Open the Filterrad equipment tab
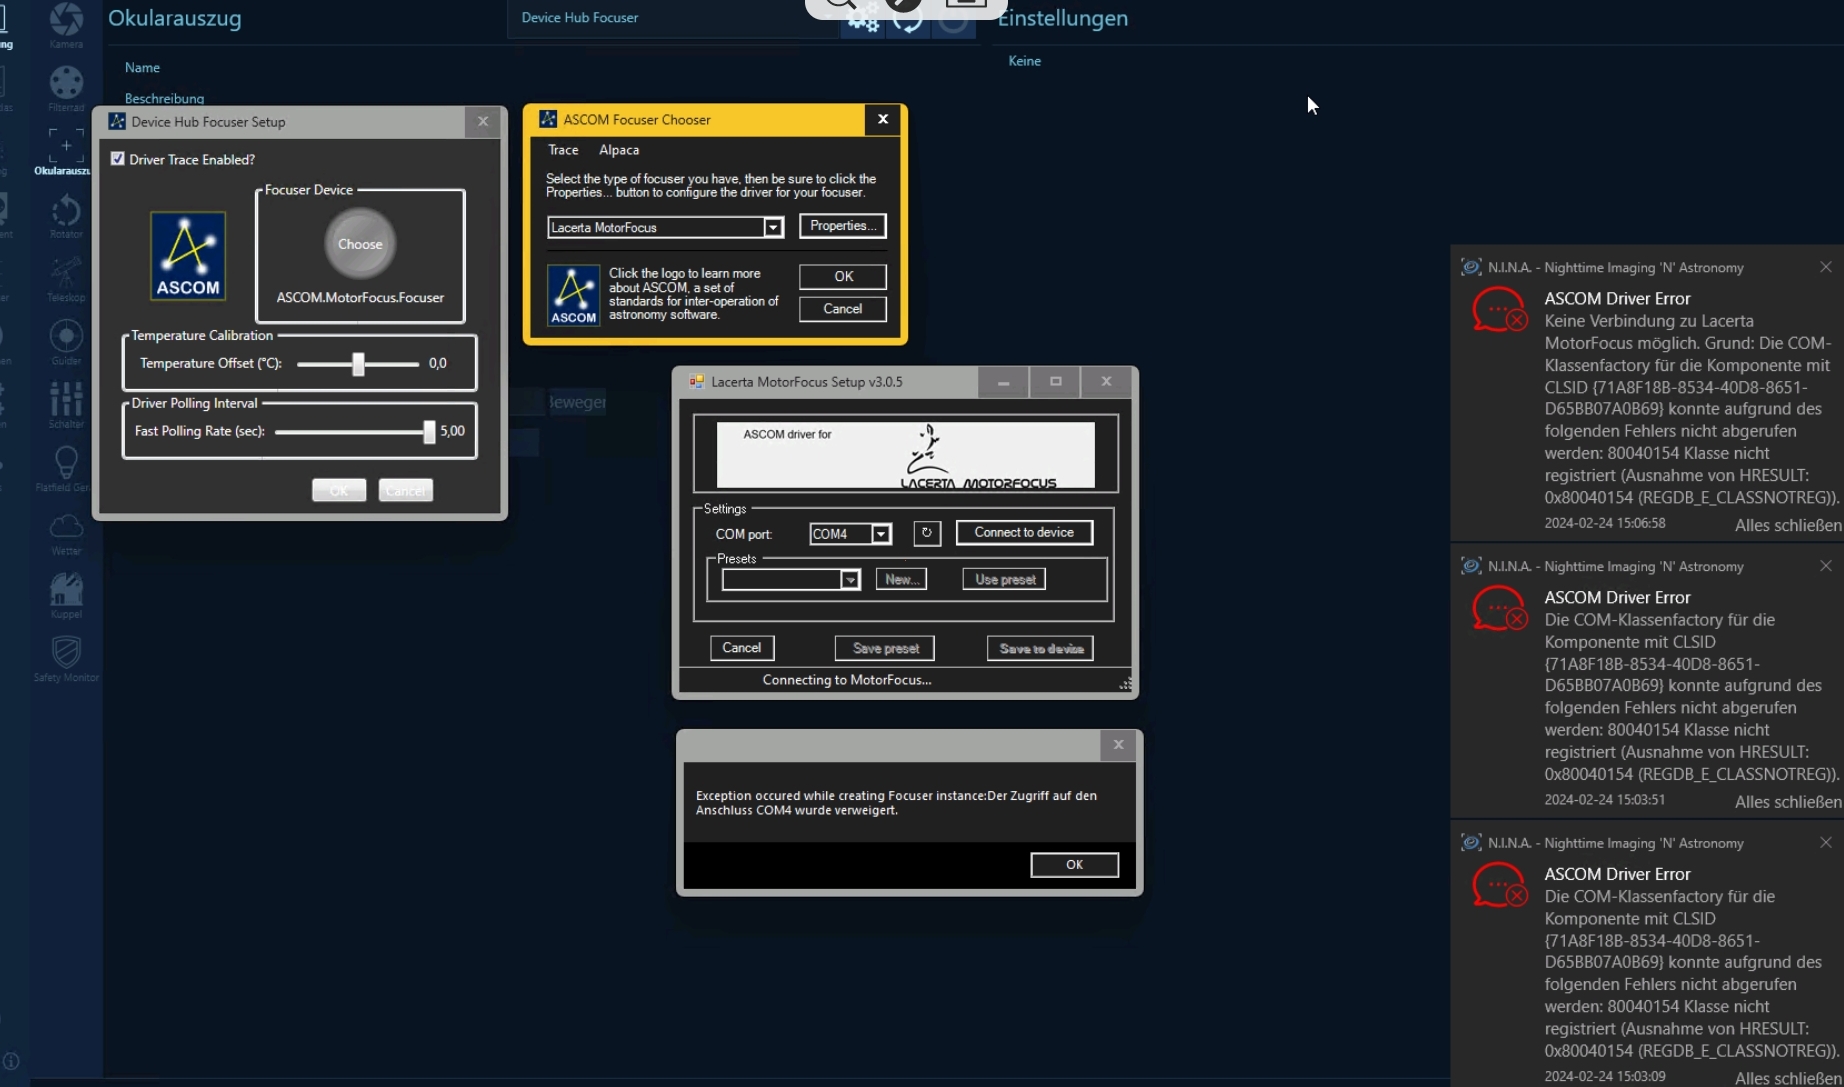 66,88
